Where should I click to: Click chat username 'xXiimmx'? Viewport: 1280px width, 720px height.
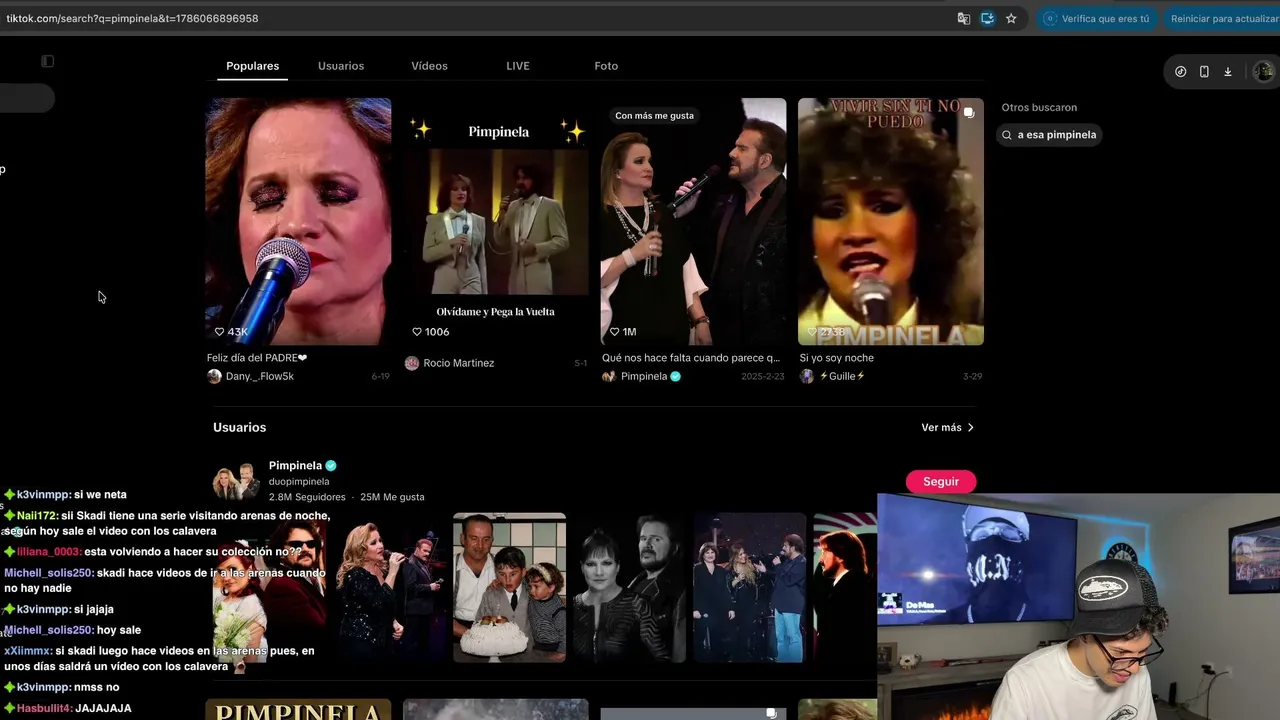tap(27, 651)
